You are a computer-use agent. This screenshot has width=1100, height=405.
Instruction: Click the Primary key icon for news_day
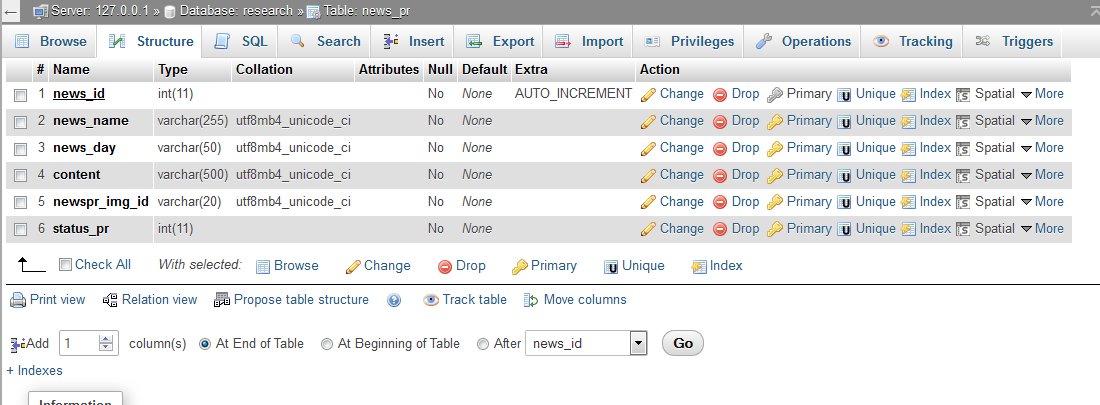coord(775,148)
